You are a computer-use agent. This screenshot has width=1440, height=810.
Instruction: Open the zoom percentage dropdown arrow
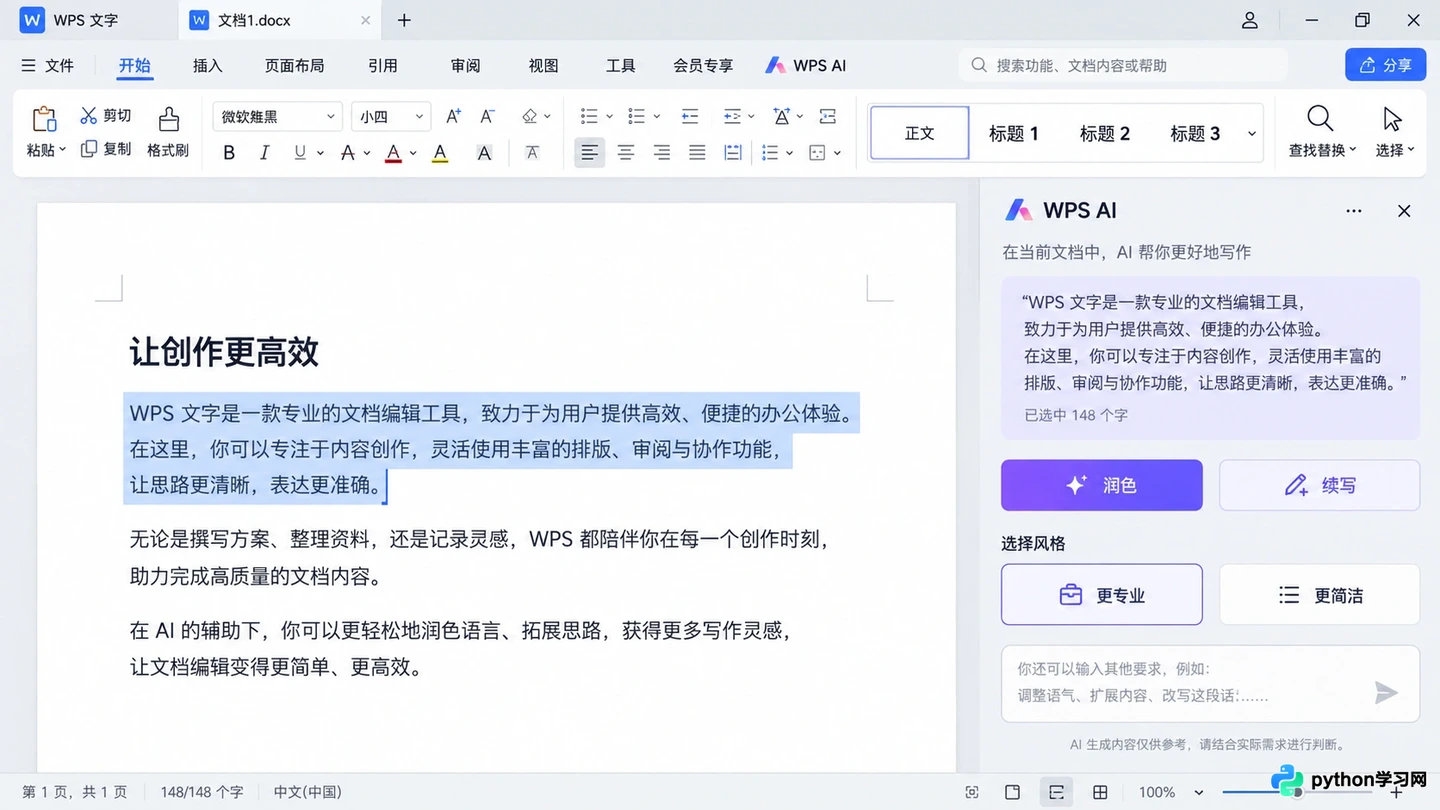tap(1199, 793)
